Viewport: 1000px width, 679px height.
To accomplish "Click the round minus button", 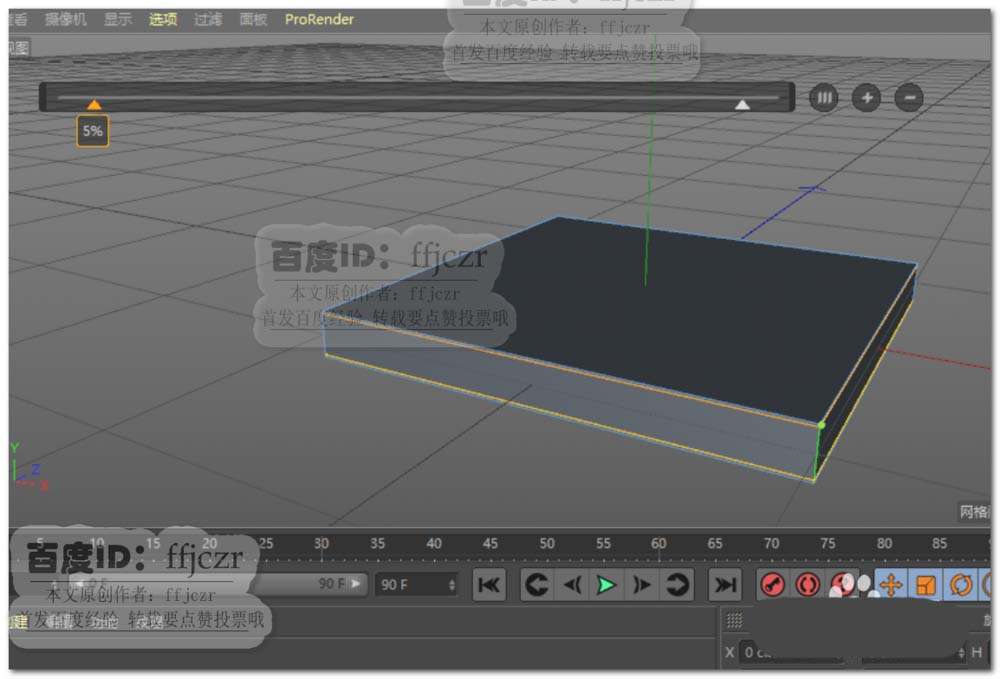I will [909, 98].
